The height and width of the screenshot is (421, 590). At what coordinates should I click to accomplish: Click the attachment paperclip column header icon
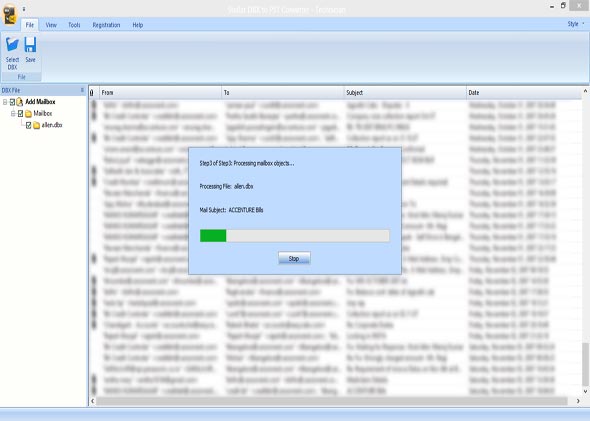[92, 93]
